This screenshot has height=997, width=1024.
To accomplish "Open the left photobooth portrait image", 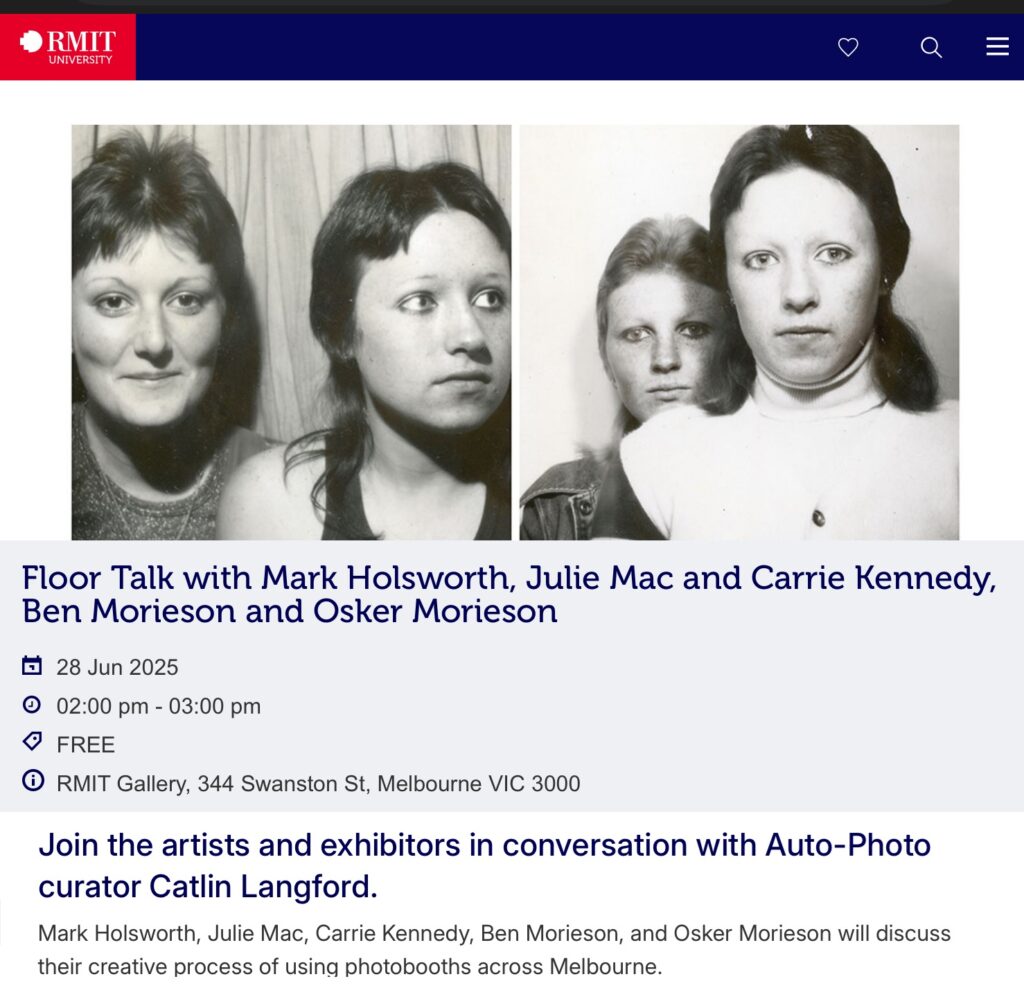I will tap(291, 332).
